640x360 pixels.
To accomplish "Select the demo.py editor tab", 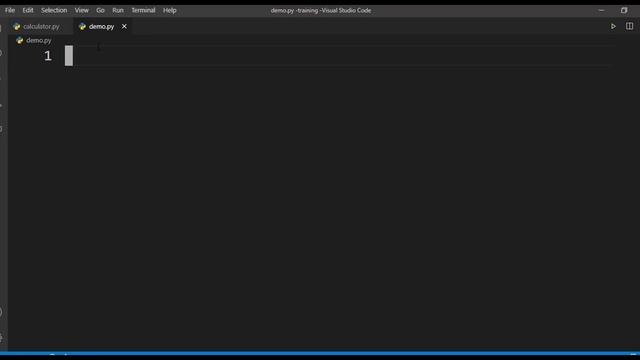I will tap(101, 27).
